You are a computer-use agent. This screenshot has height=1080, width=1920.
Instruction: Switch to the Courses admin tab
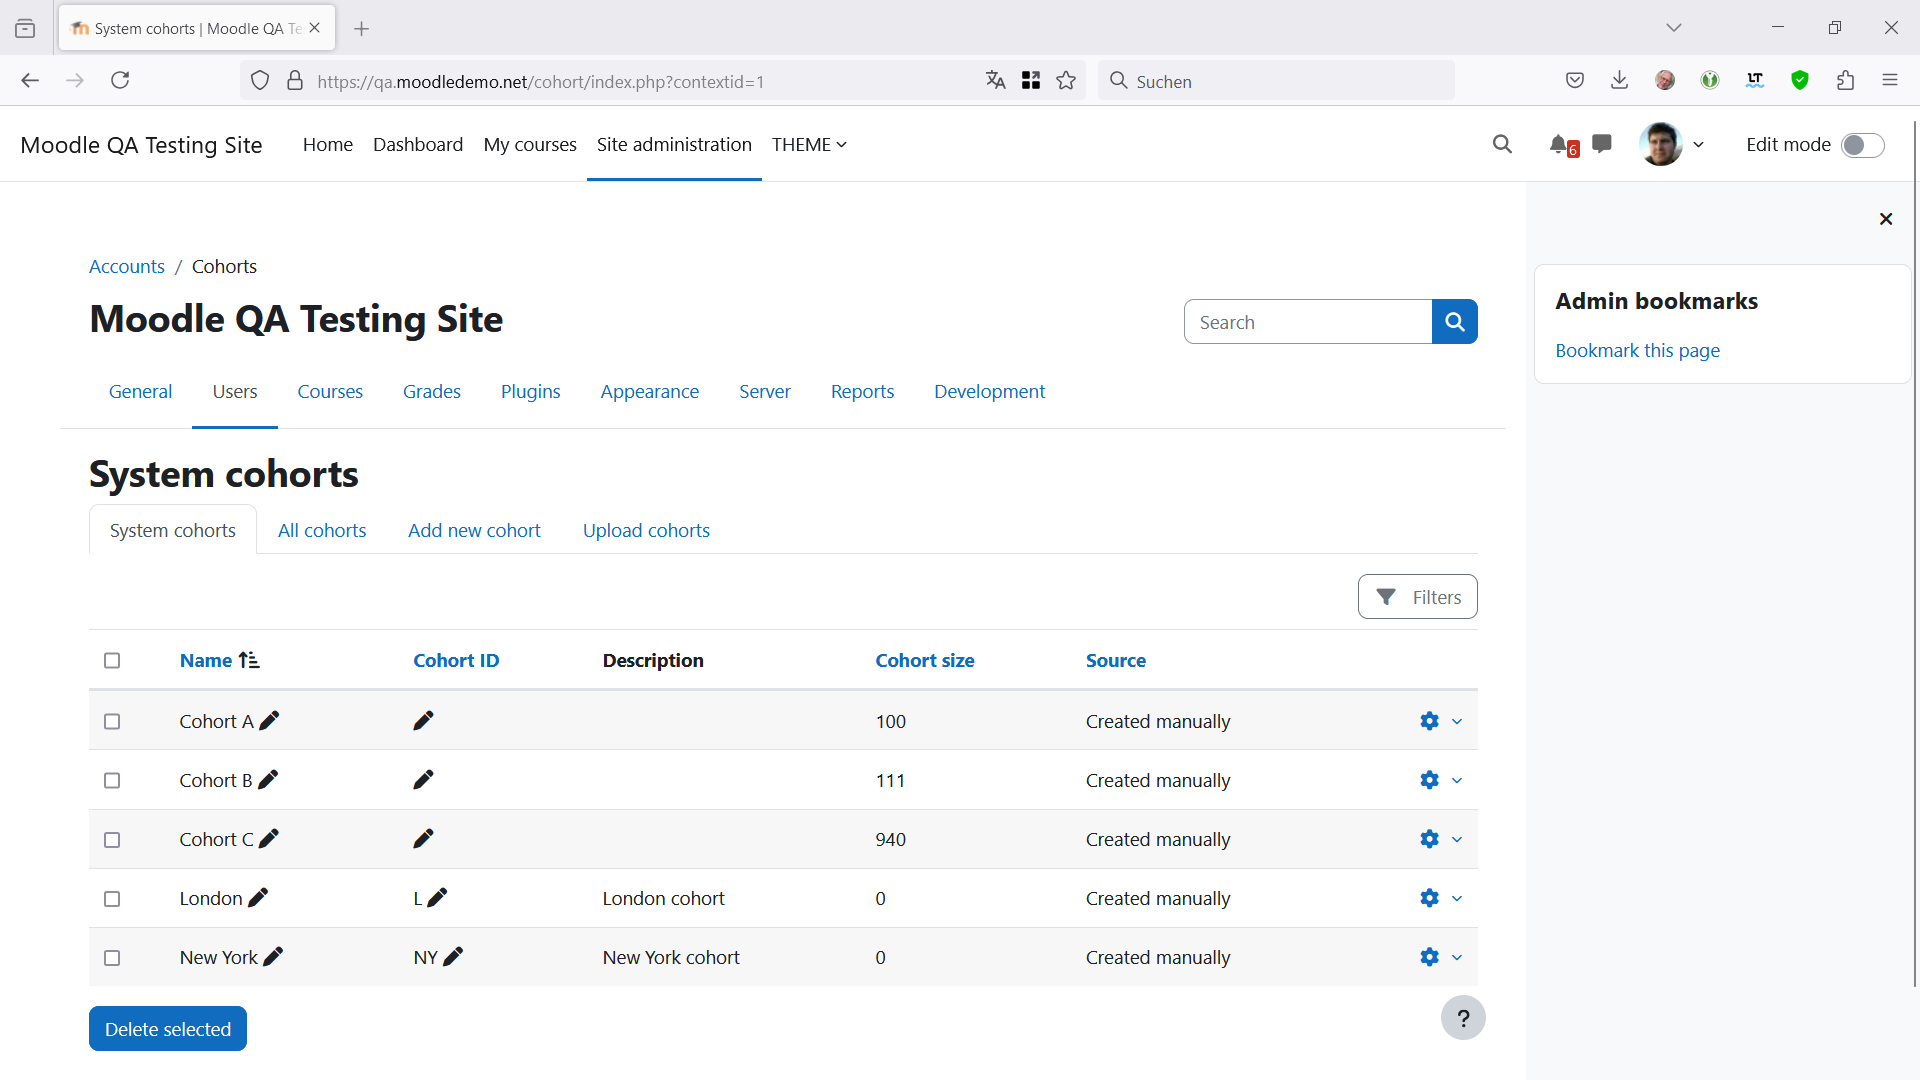[330, 391]
